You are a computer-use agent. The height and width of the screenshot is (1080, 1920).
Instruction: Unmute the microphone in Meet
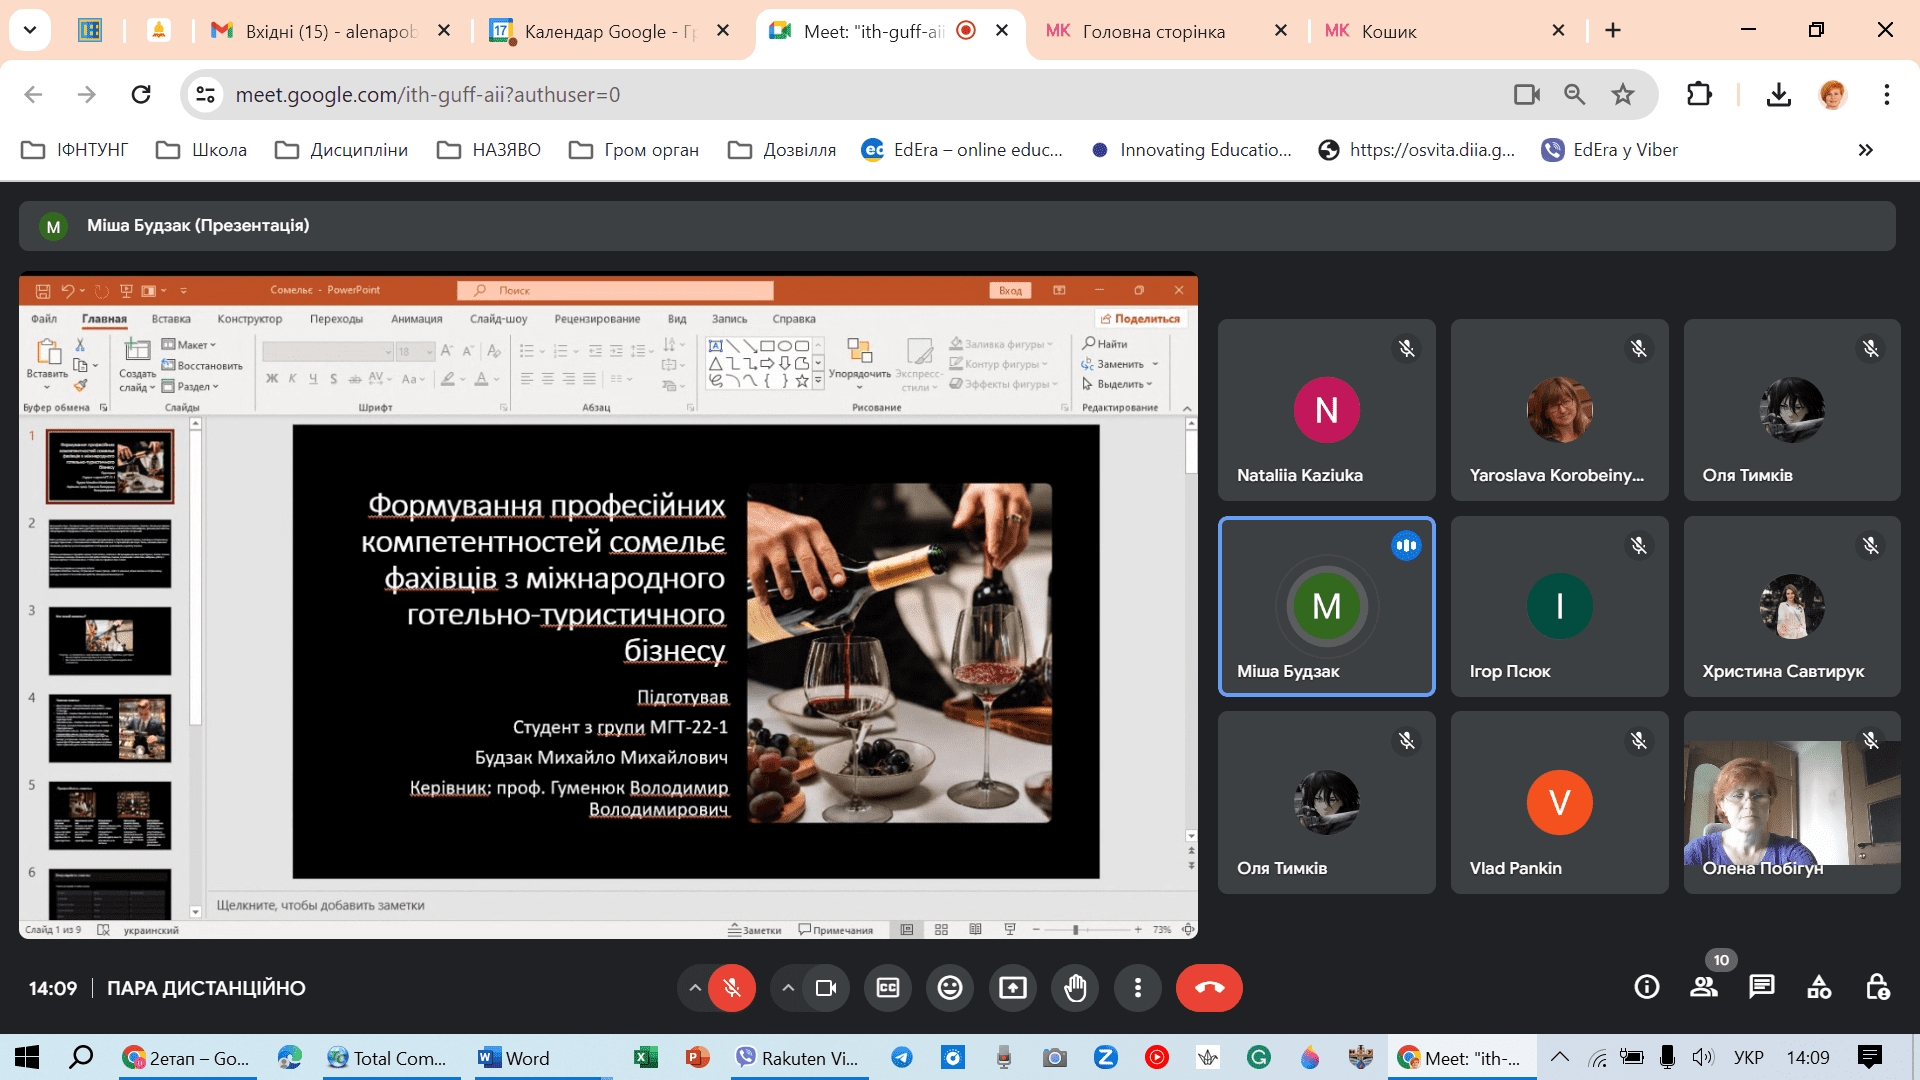732,988
